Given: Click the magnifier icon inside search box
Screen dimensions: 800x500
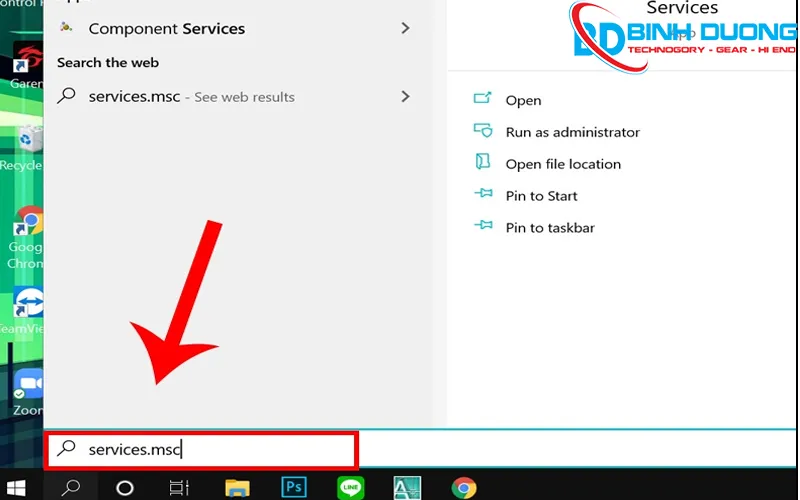Looking at the screenshot, I should click(x=66, y=448).
